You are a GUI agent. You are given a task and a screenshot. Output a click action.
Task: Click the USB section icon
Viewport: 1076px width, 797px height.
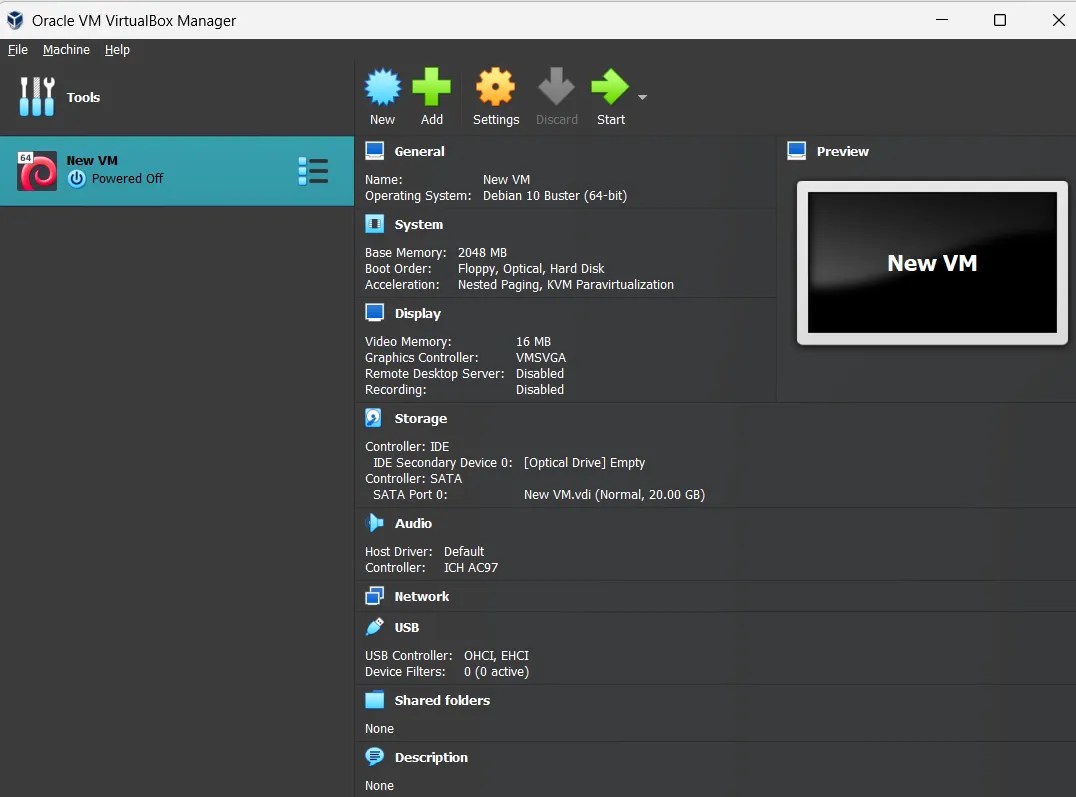pyautogui.click(x=376, y=627)
